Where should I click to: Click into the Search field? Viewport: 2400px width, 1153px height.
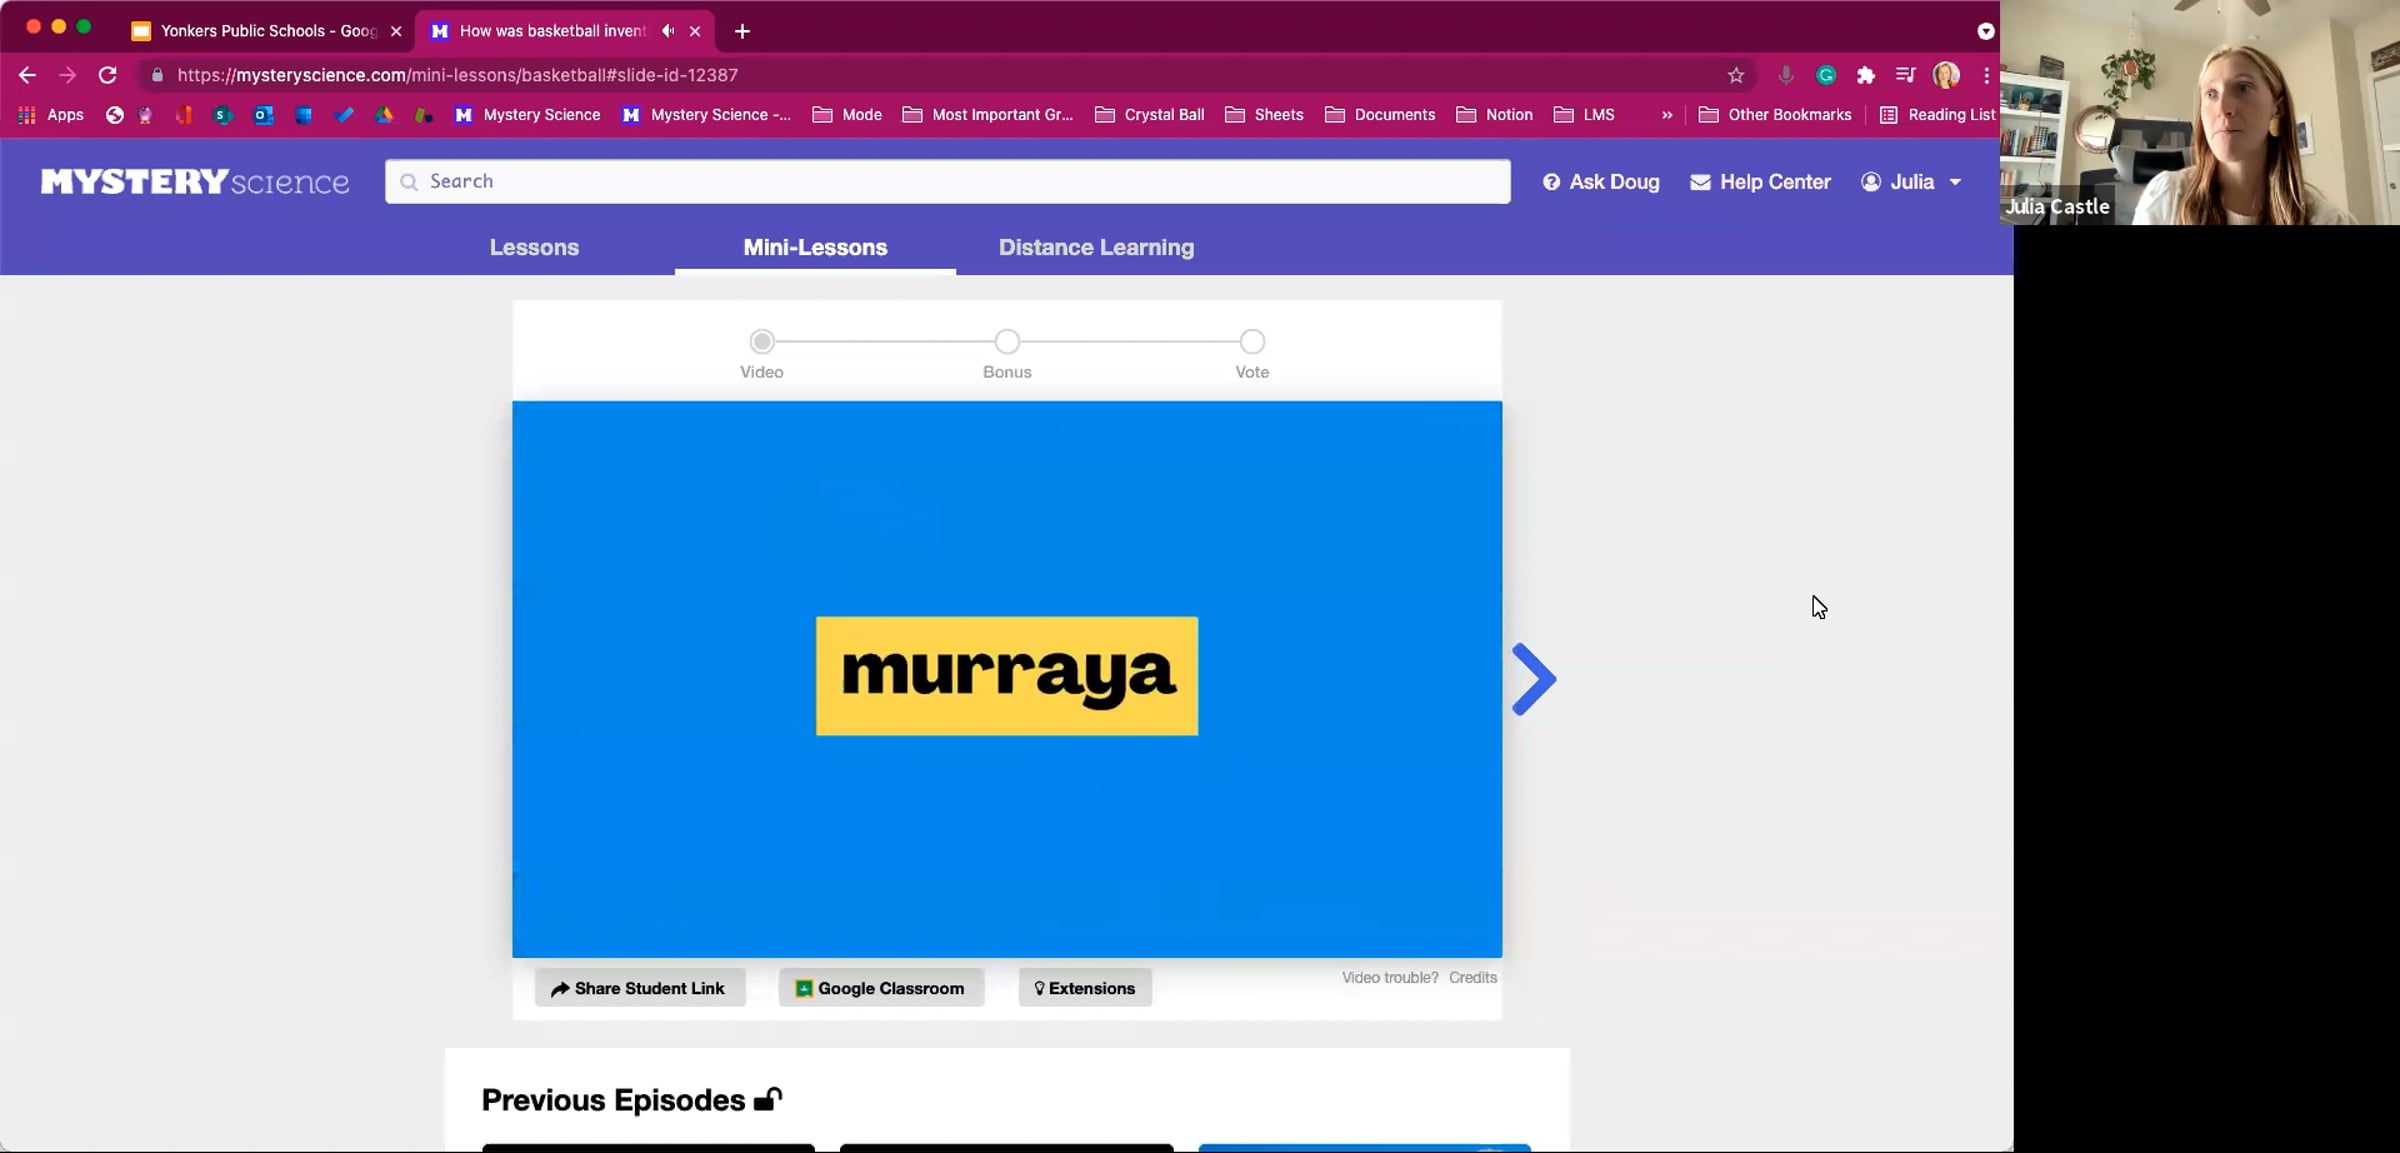(947, 181)
